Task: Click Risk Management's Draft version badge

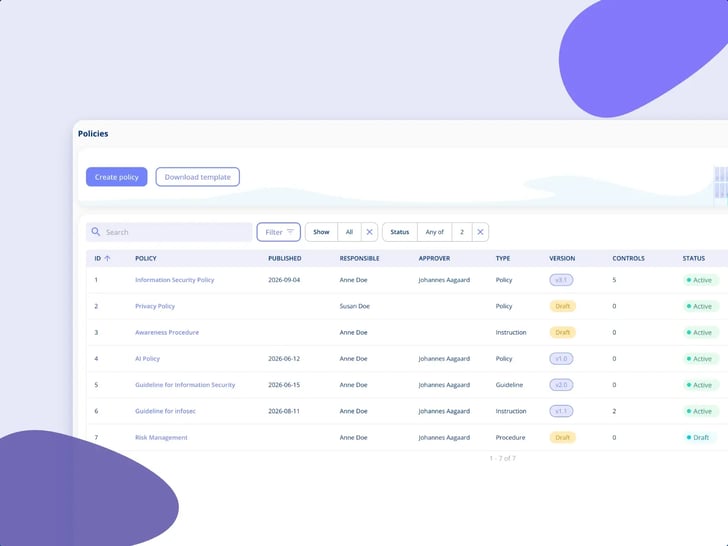Action: (x=563, y=437)
